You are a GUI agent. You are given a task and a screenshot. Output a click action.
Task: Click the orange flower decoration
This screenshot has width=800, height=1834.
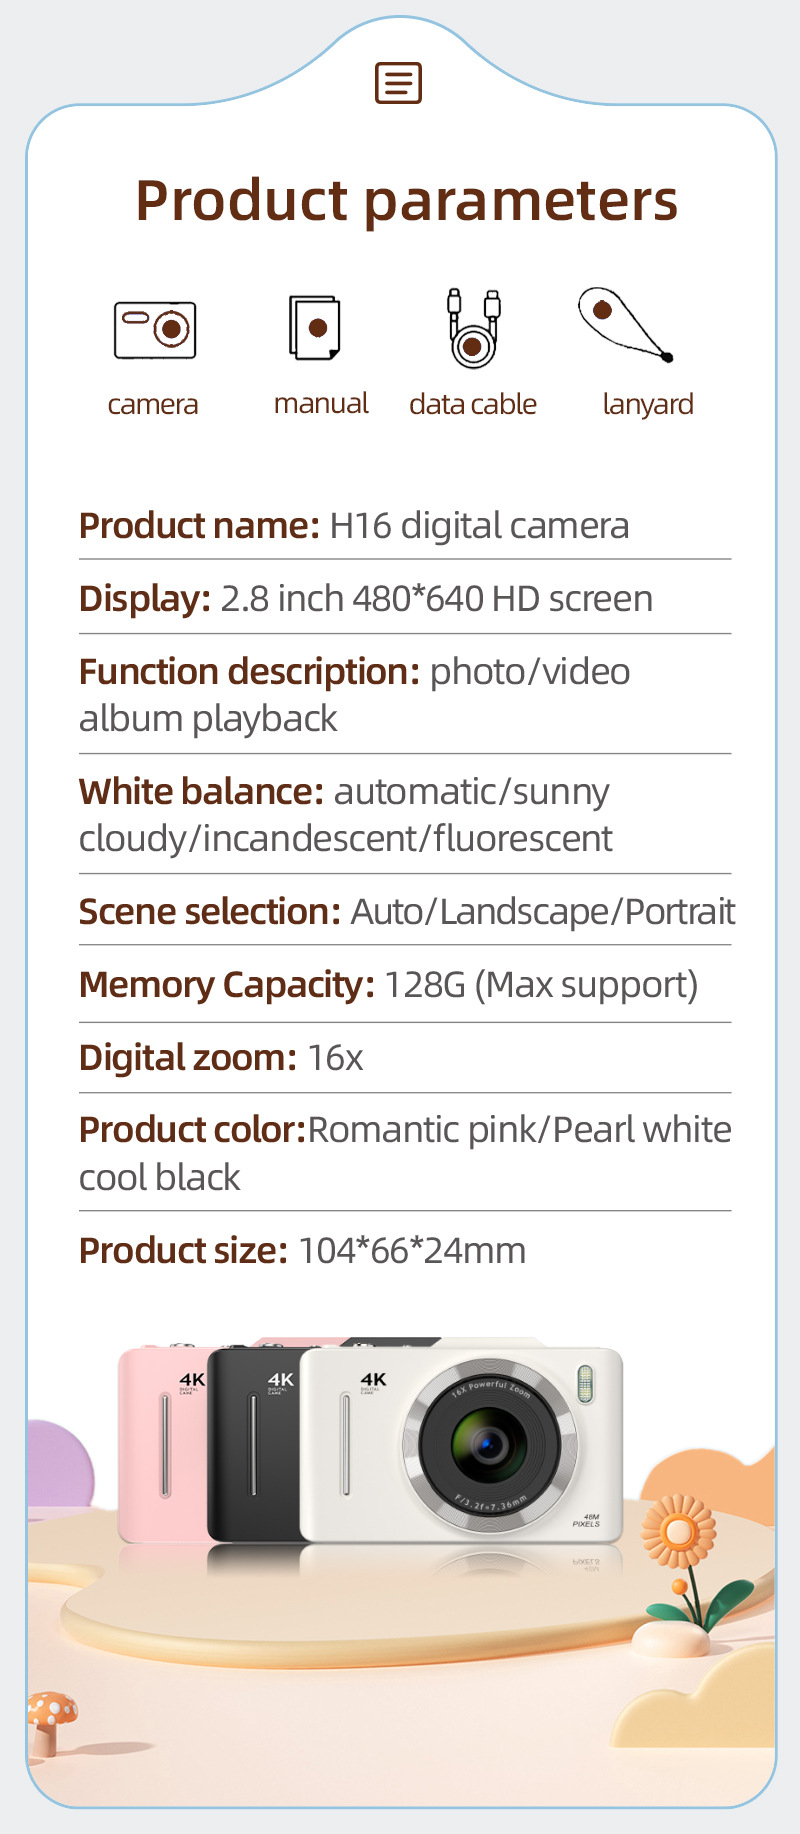tap(678, 1531)
